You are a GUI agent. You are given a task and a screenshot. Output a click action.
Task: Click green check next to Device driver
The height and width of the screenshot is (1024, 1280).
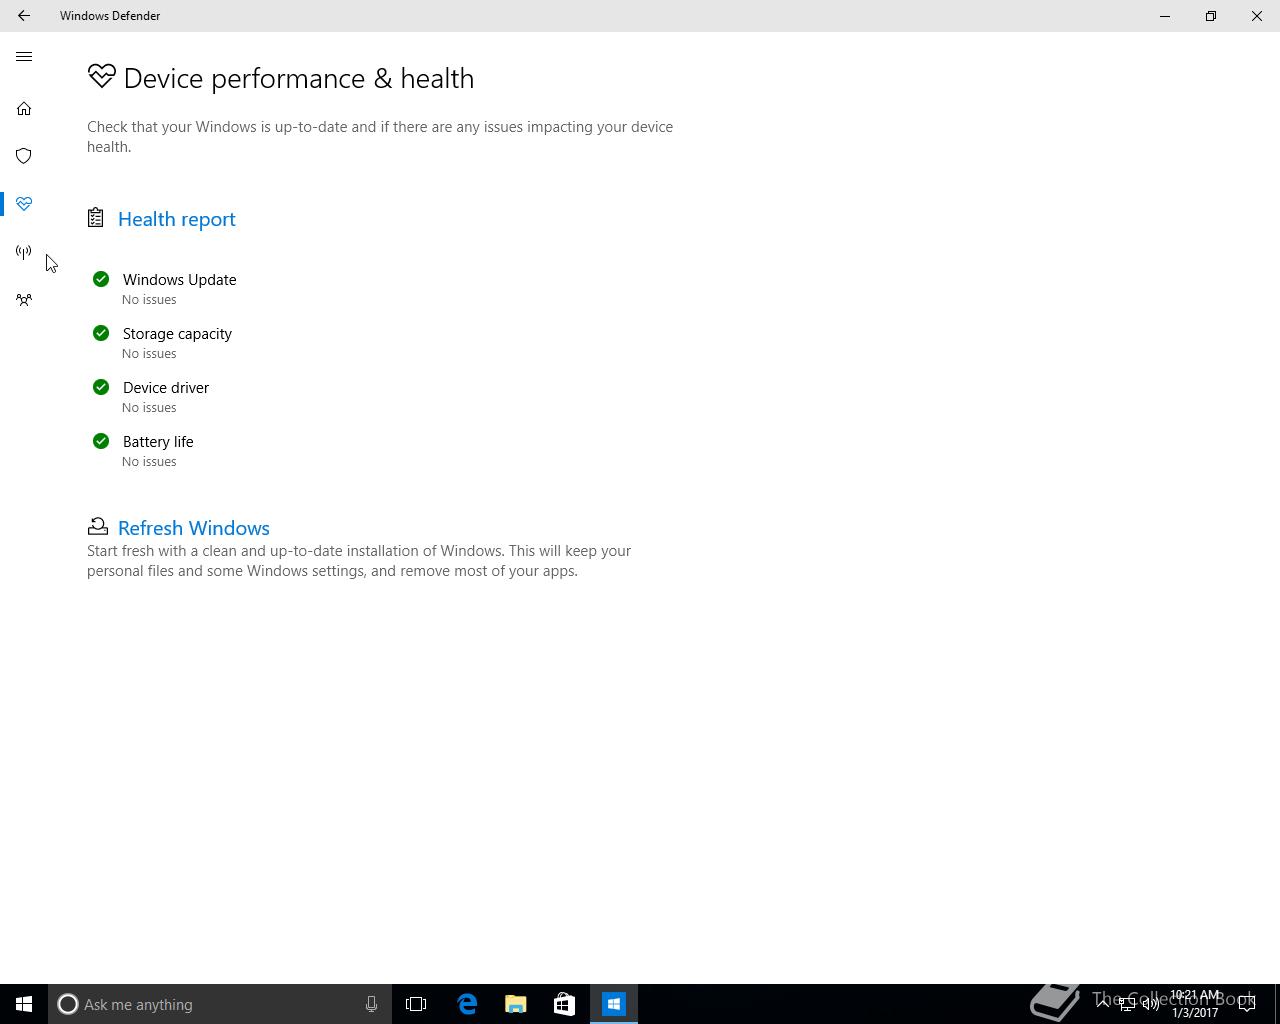(101, 387)
